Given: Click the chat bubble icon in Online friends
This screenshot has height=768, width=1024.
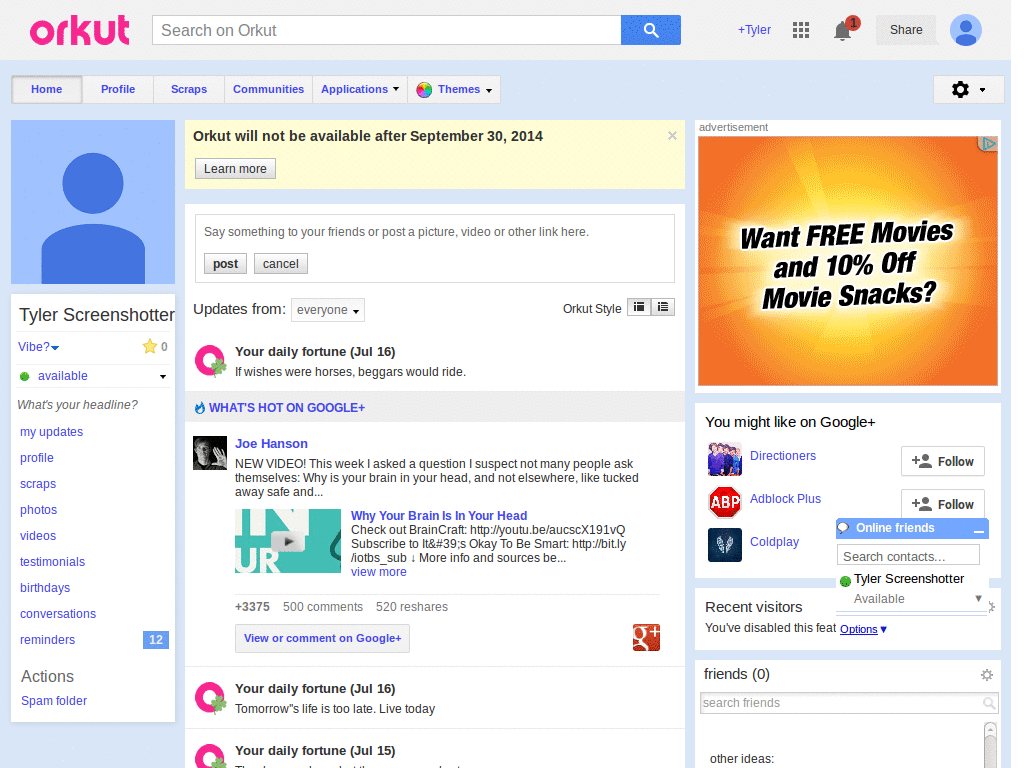Looking at the screenshot, I should (x=844, y=528).
